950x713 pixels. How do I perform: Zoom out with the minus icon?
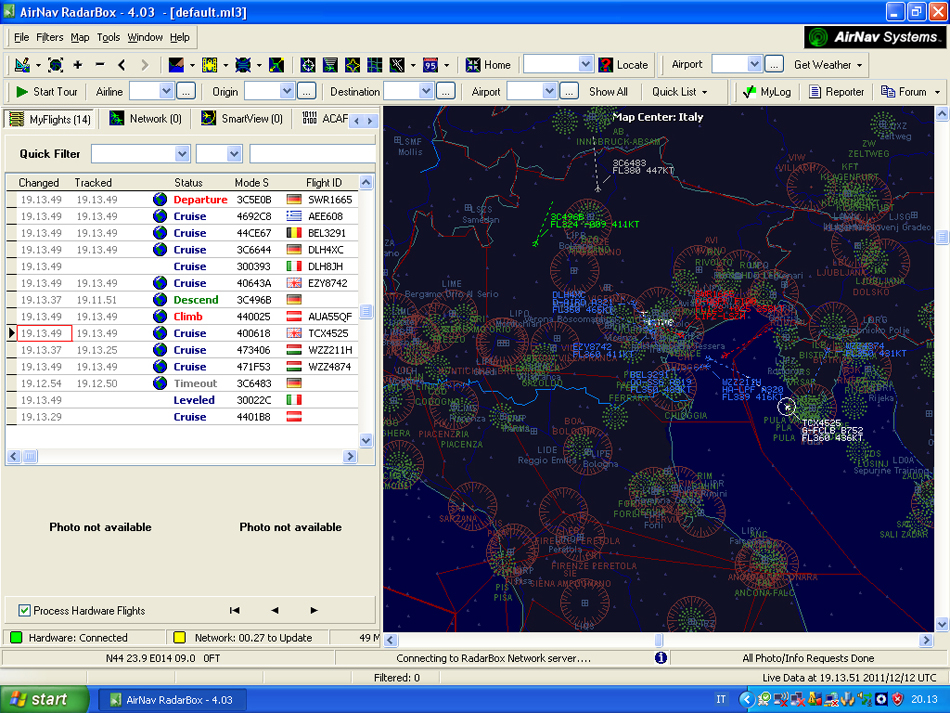tap(100, 65)
